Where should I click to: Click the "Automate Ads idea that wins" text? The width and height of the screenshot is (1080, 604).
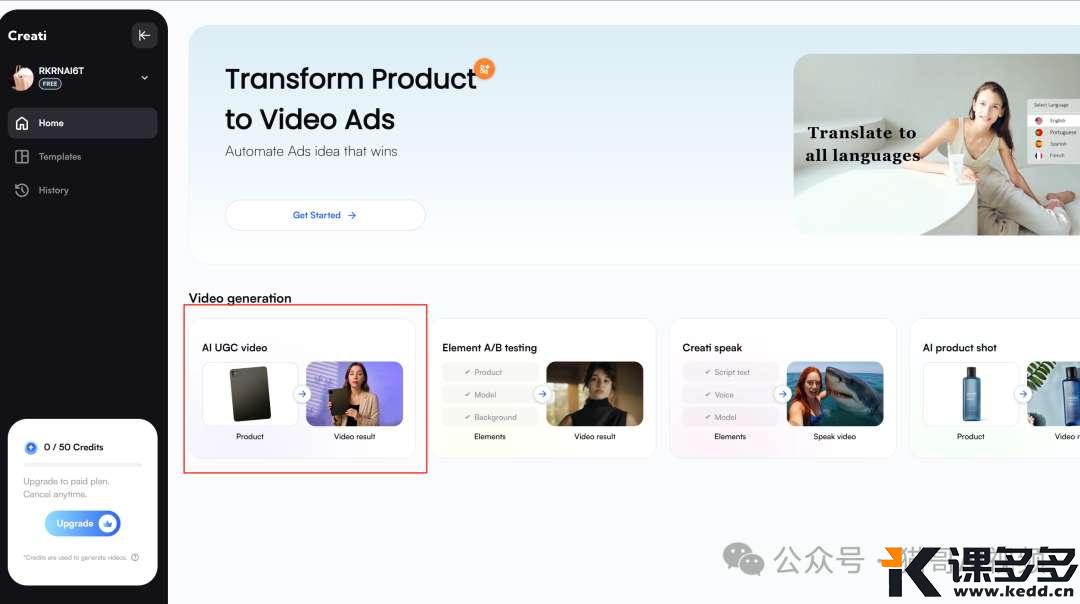[311, 151]
